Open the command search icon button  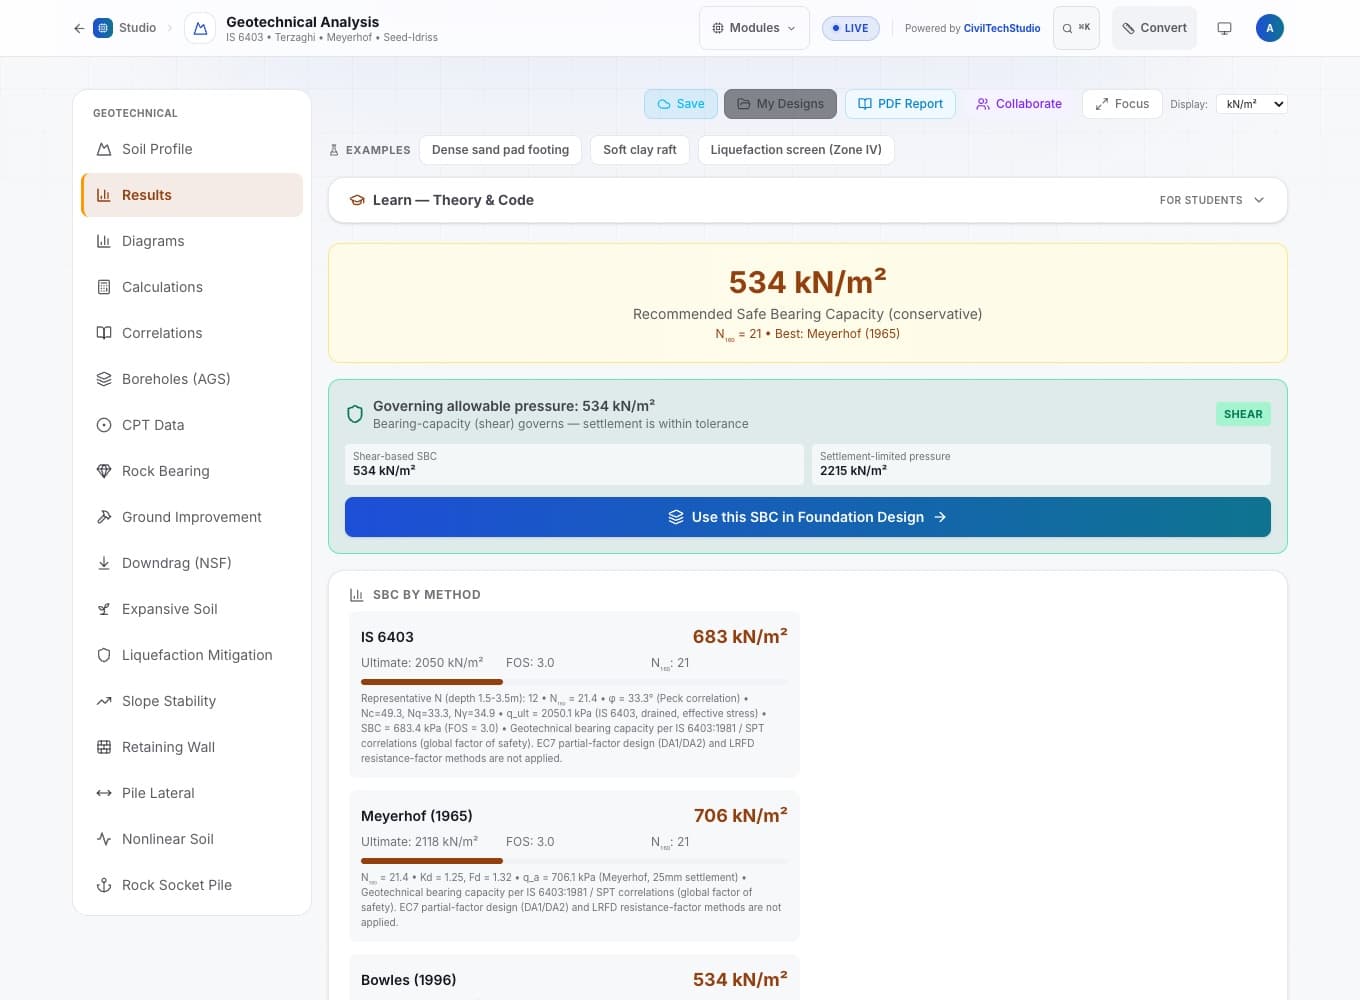pyautogui.click(x=1076, y=28)
